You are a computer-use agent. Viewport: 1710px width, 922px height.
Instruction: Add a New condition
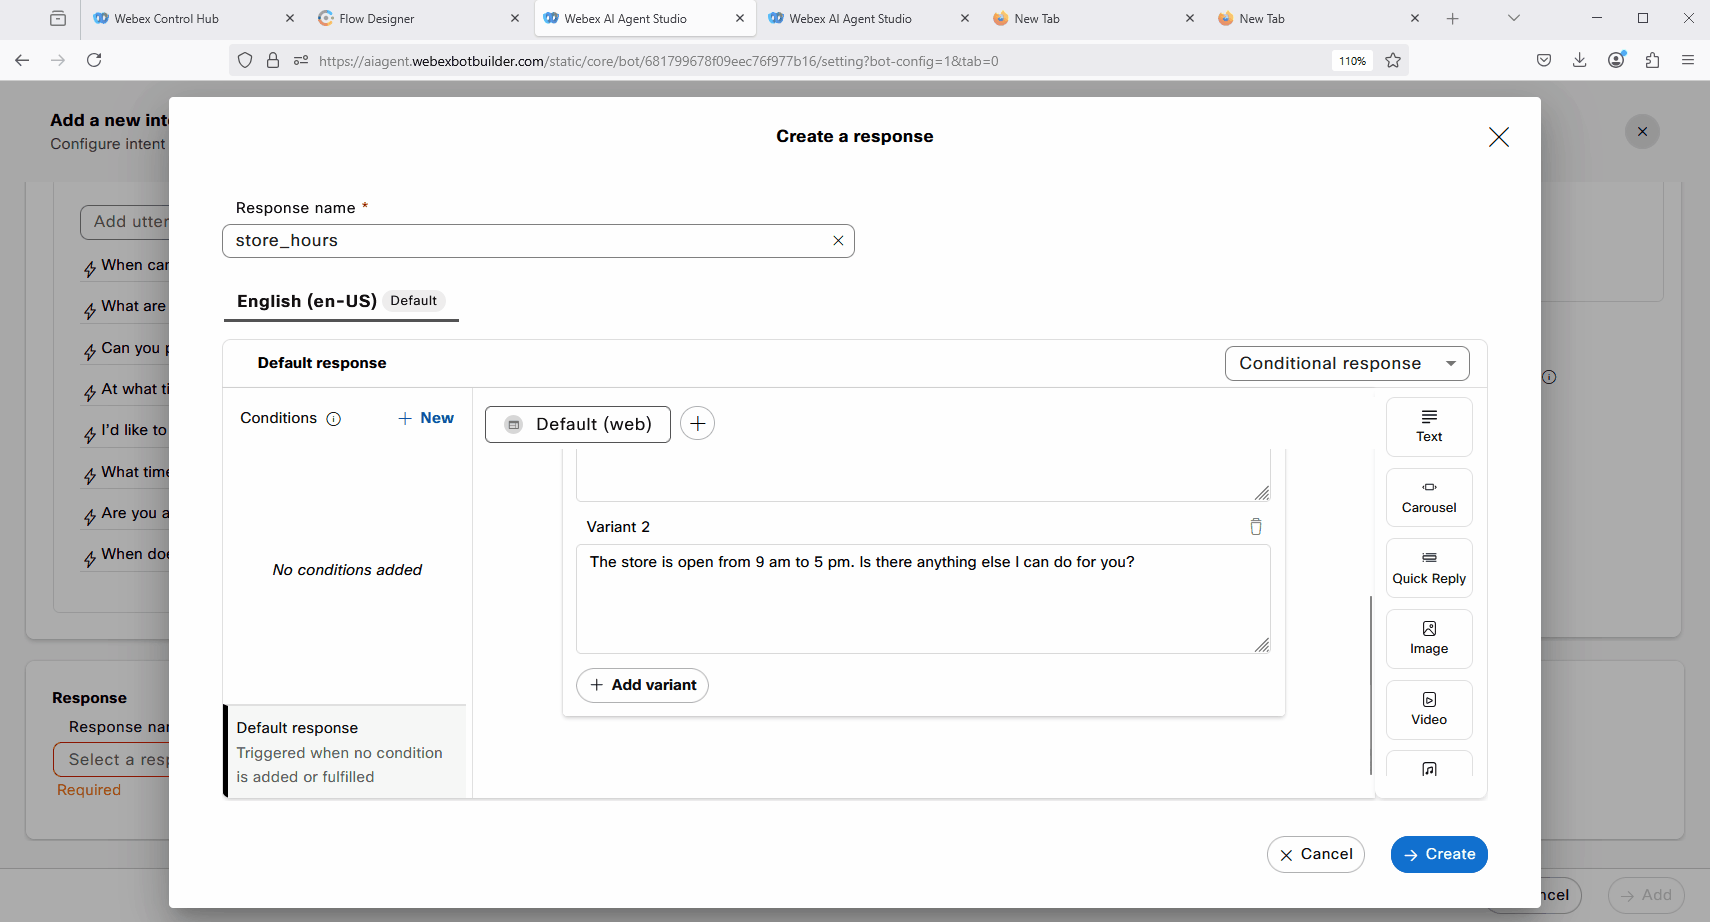pyautogui.click(x=426, y=418)
